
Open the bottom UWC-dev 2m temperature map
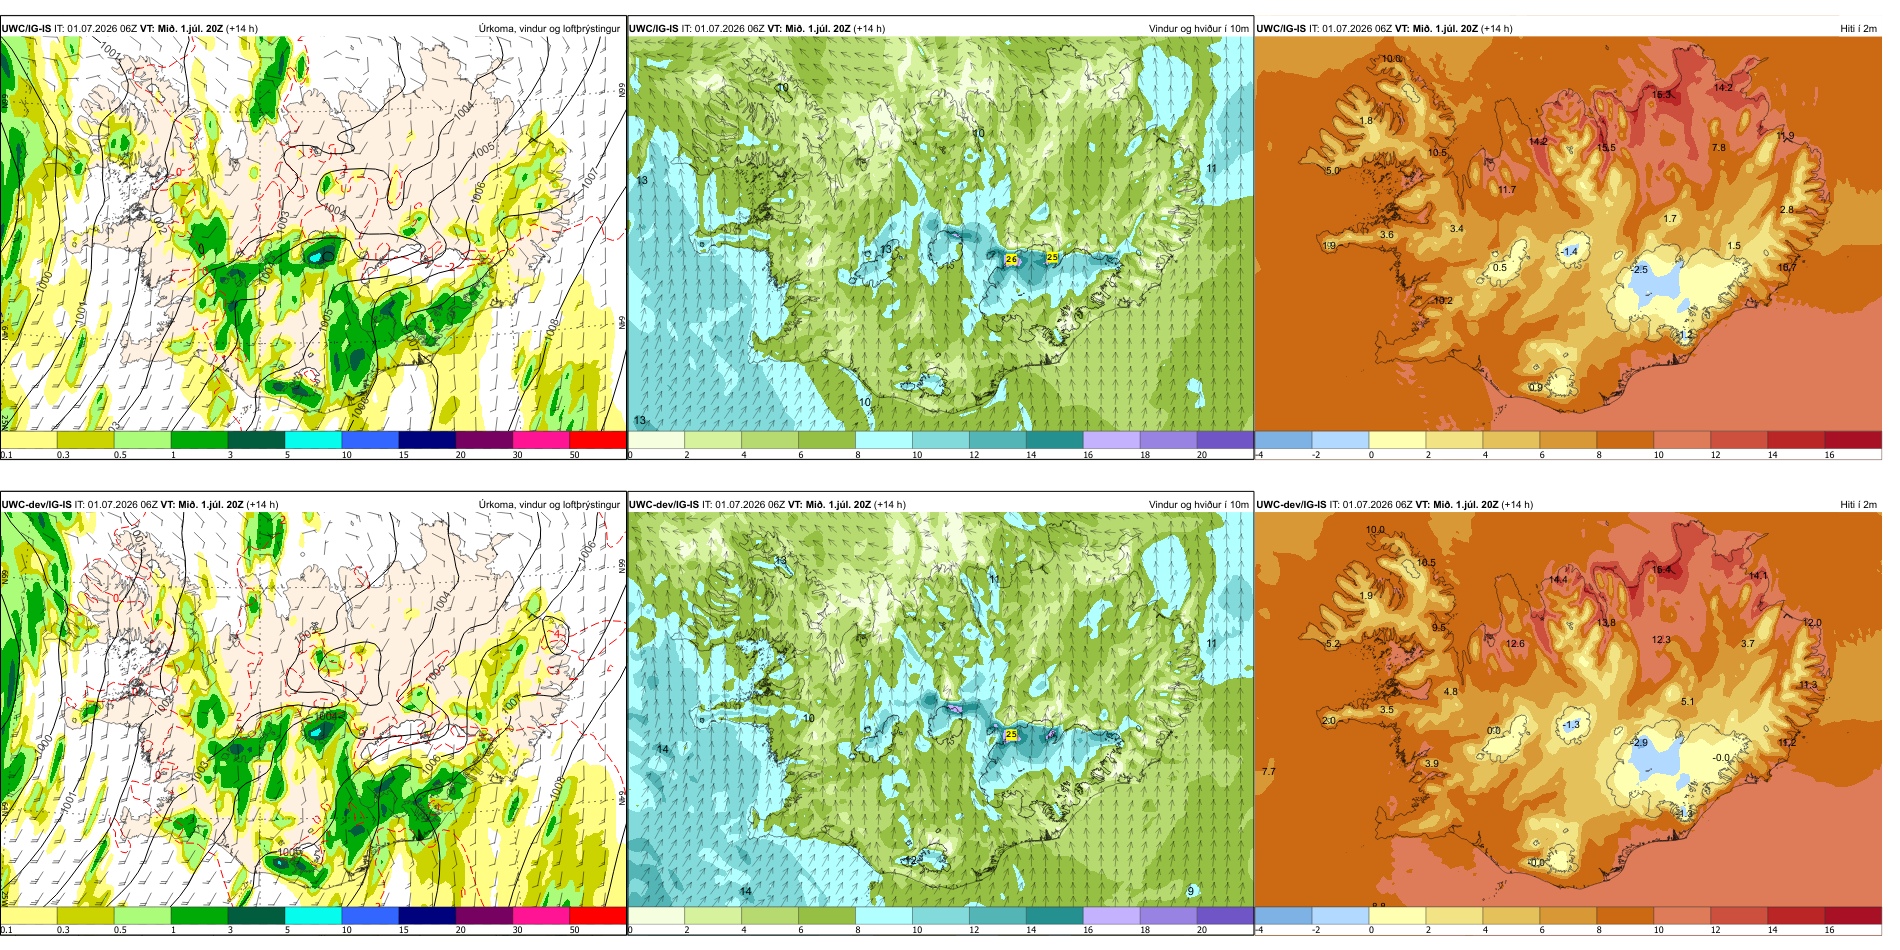(x=1568, y=710)
